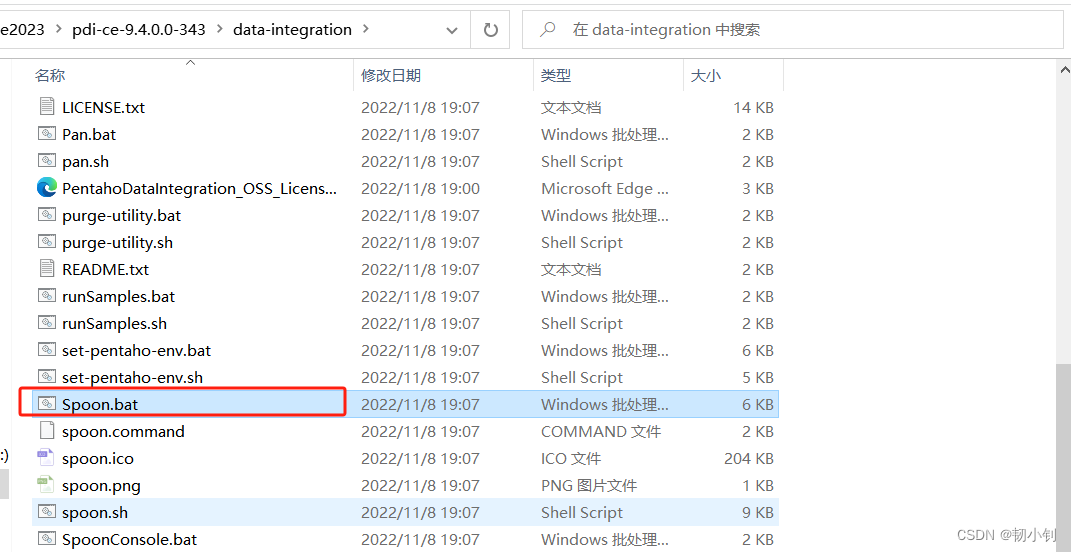Click the 1 KB size of spoon.png
This screenshot has height=552, width=1071.
tap(757, 485)
